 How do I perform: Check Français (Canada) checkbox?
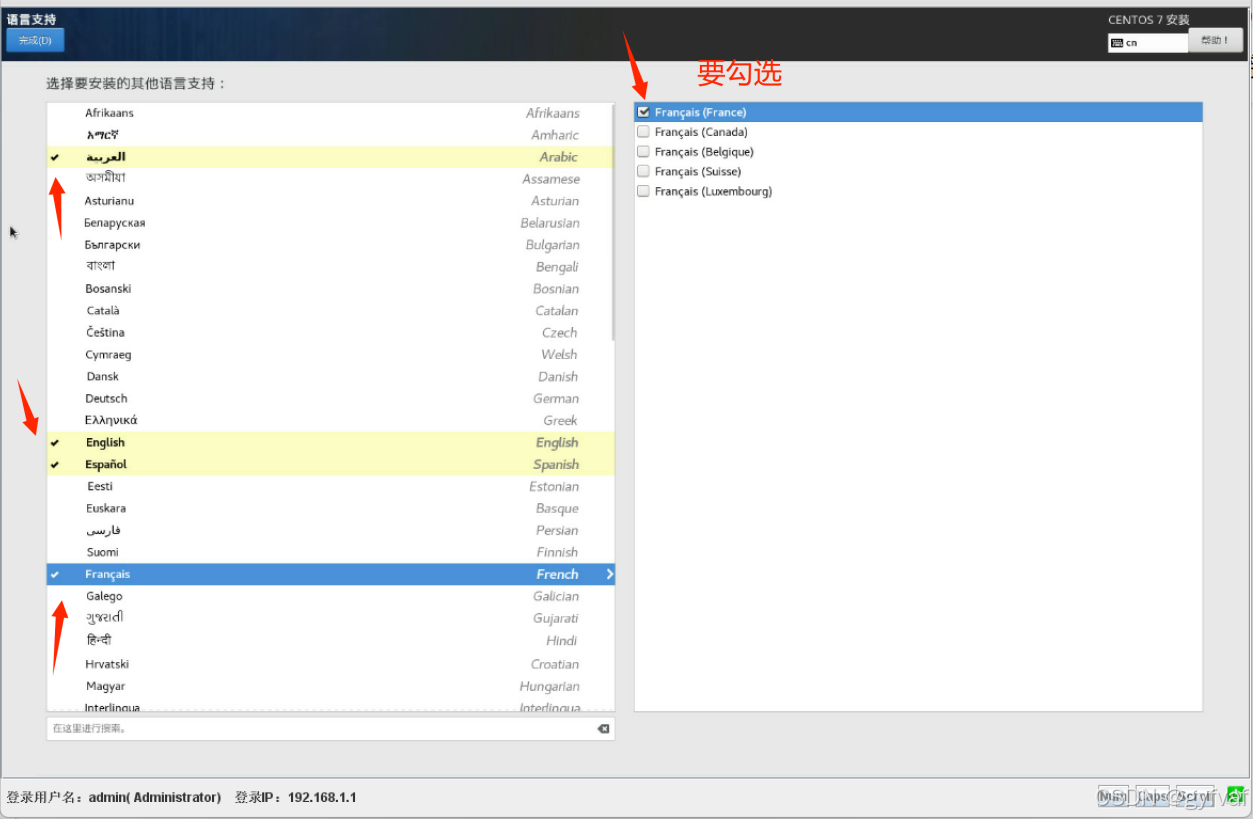[644, 132]
